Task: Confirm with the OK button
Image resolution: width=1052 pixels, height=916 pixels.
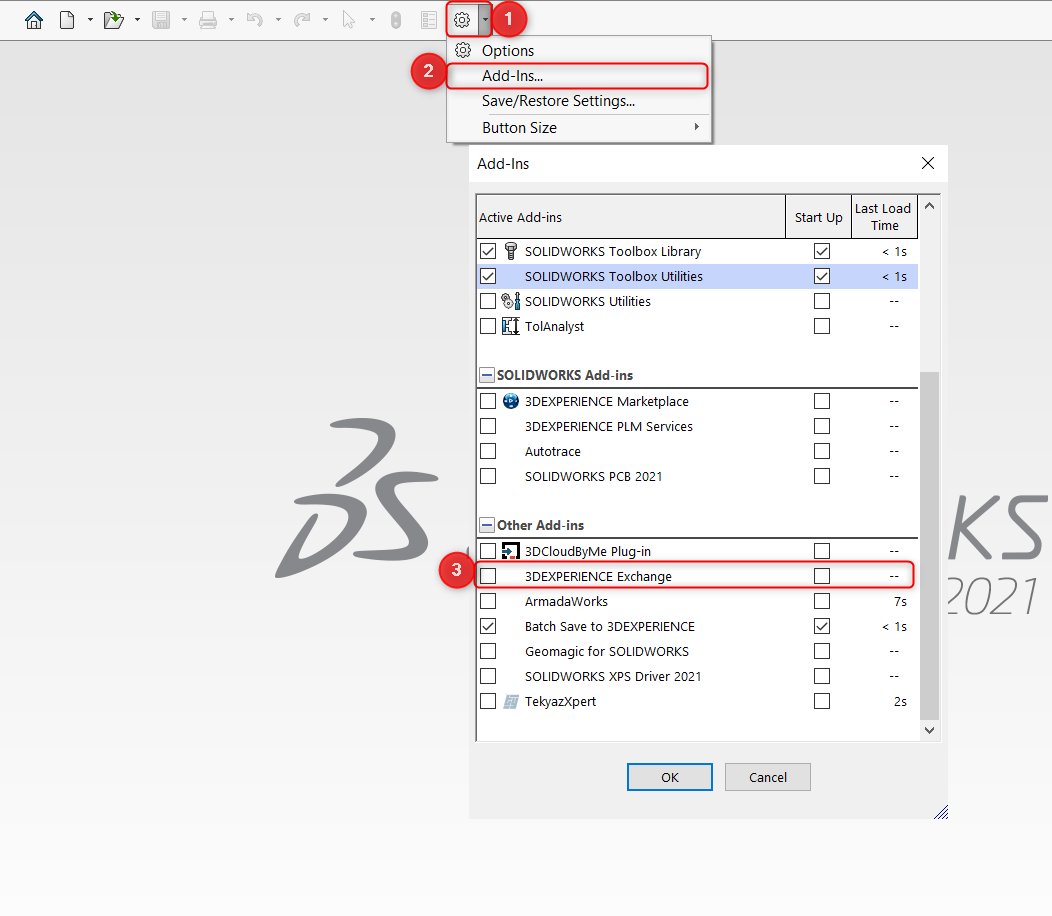Action: pos(670,777)
